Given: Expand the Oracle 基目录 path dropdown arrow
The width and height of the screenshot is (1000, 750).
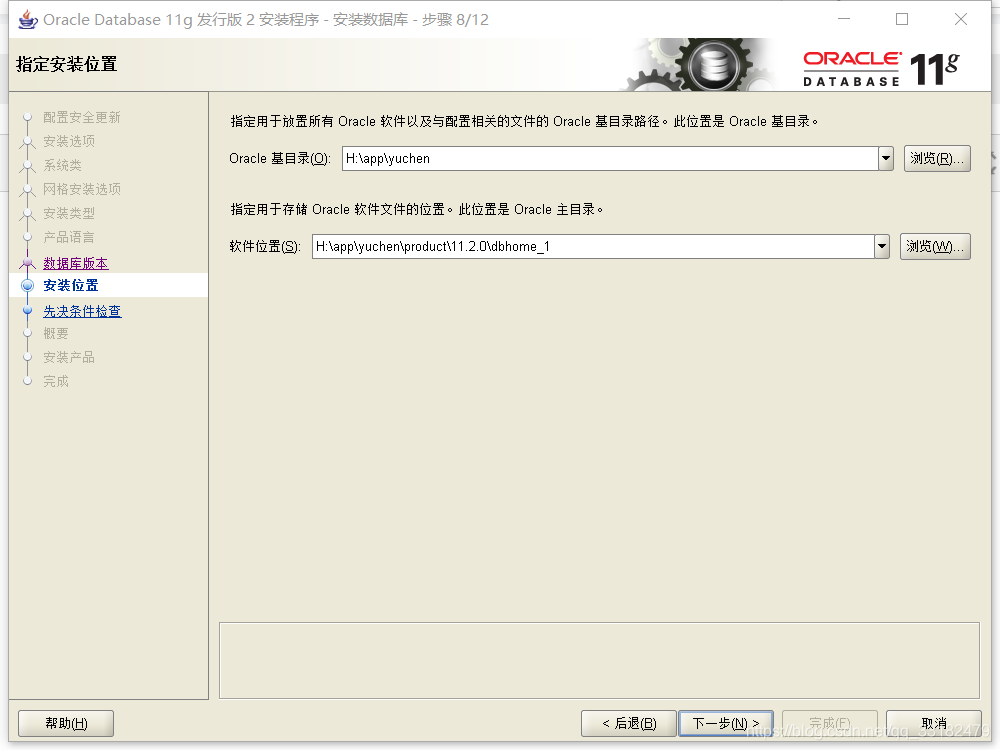Looking at the screenshot, I should (886, 158).
